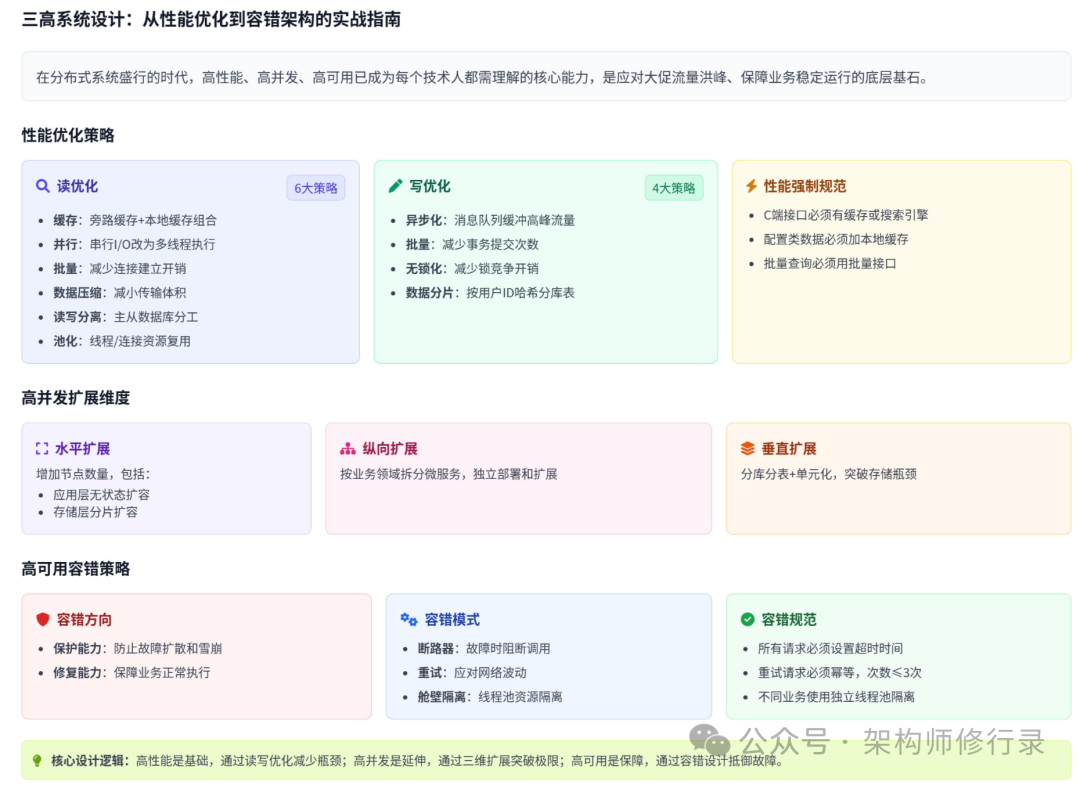Image resolution: width=1080 pixels, height=785 pixels.
Task: Click the pencil icon beside 写优化
Action: click(395, 186)
